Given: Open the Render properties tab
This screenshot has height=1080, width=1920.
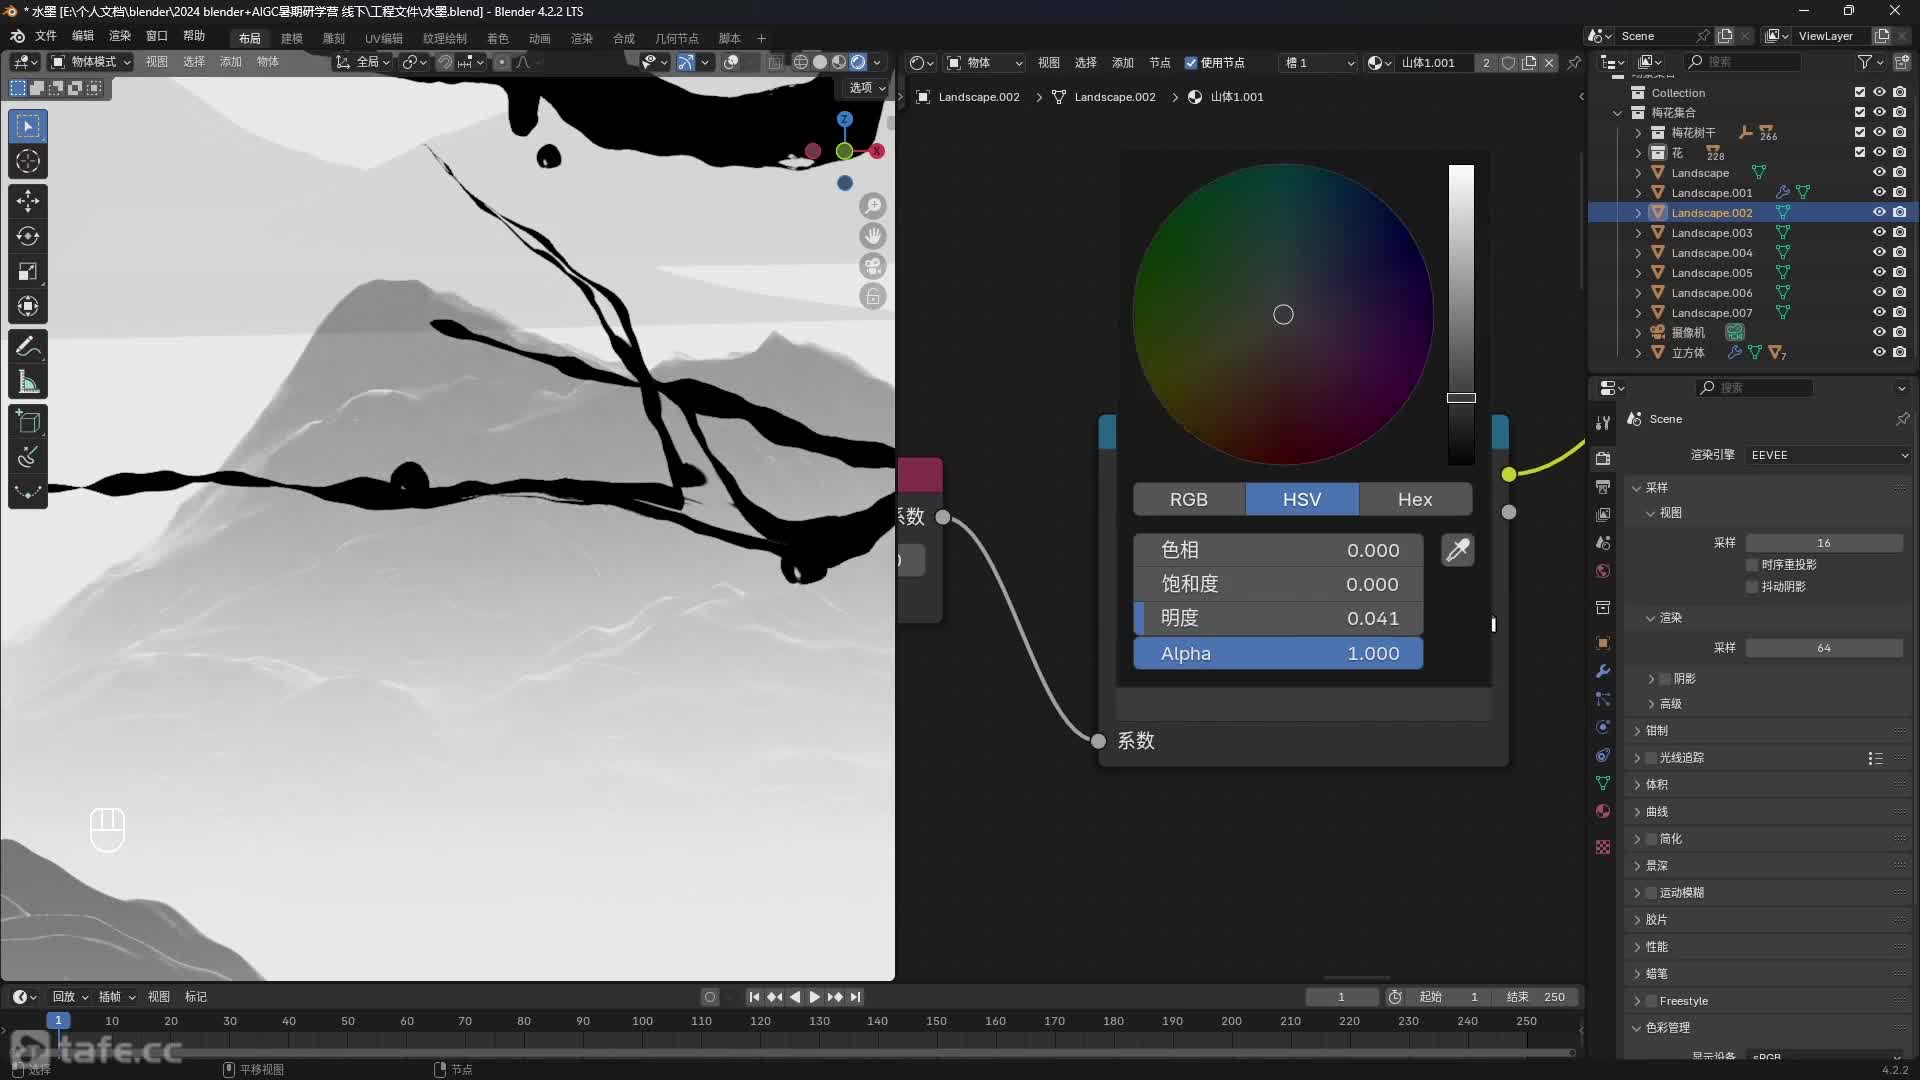Looking at the screenshot, I should pyautogui.click(x=1603, y=458).
